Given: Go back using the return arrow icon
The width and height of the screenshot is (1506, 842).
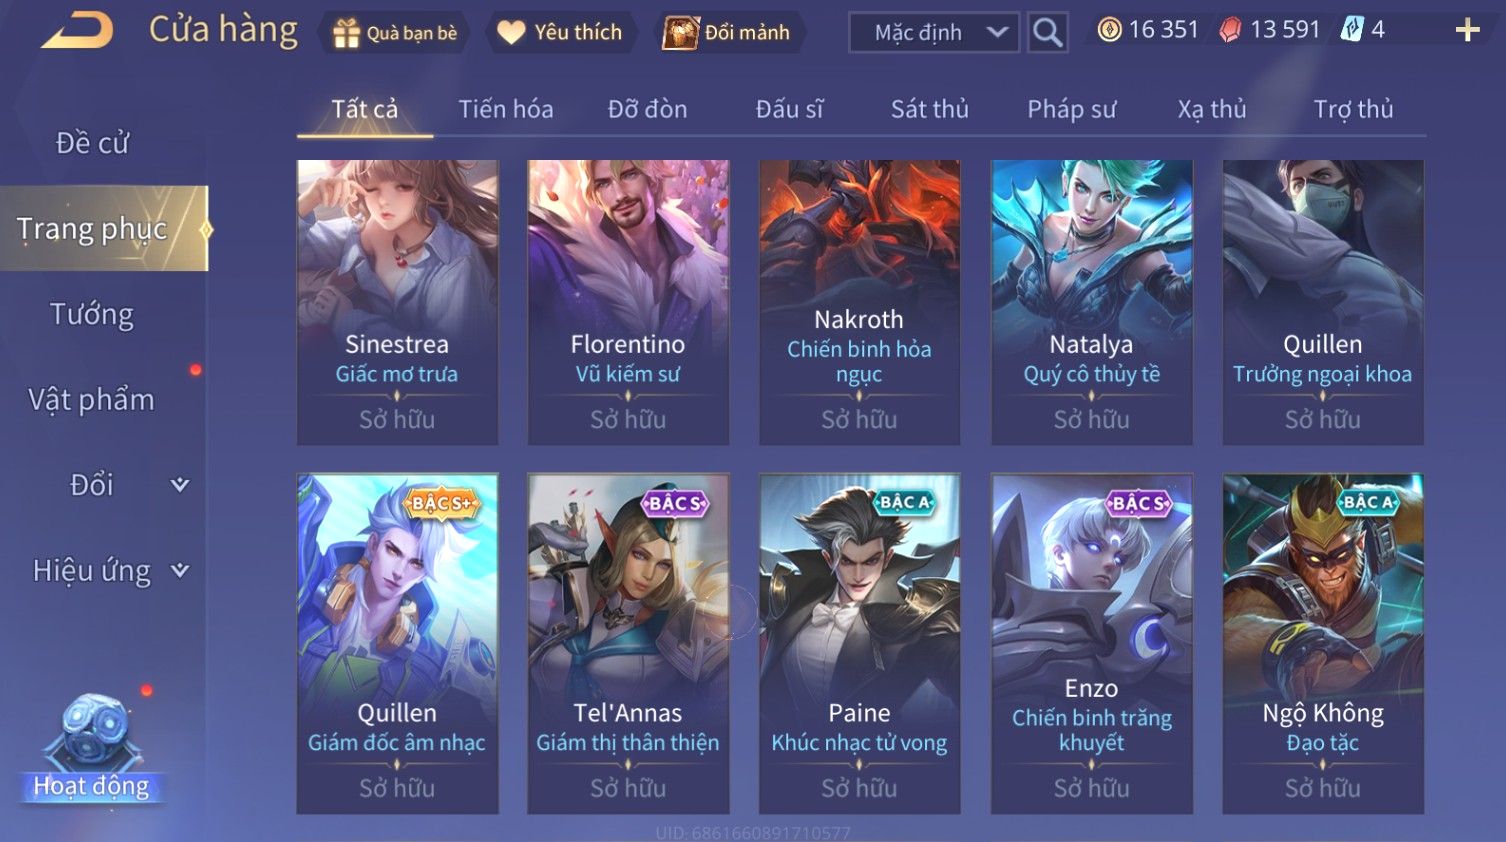Looking at the screenshot, I should tap(77, 30).
